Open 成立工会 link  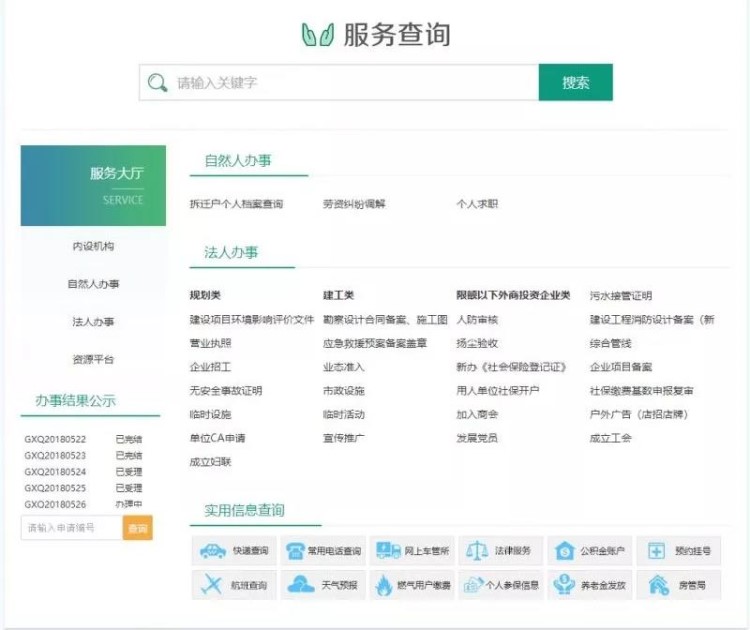610,438
